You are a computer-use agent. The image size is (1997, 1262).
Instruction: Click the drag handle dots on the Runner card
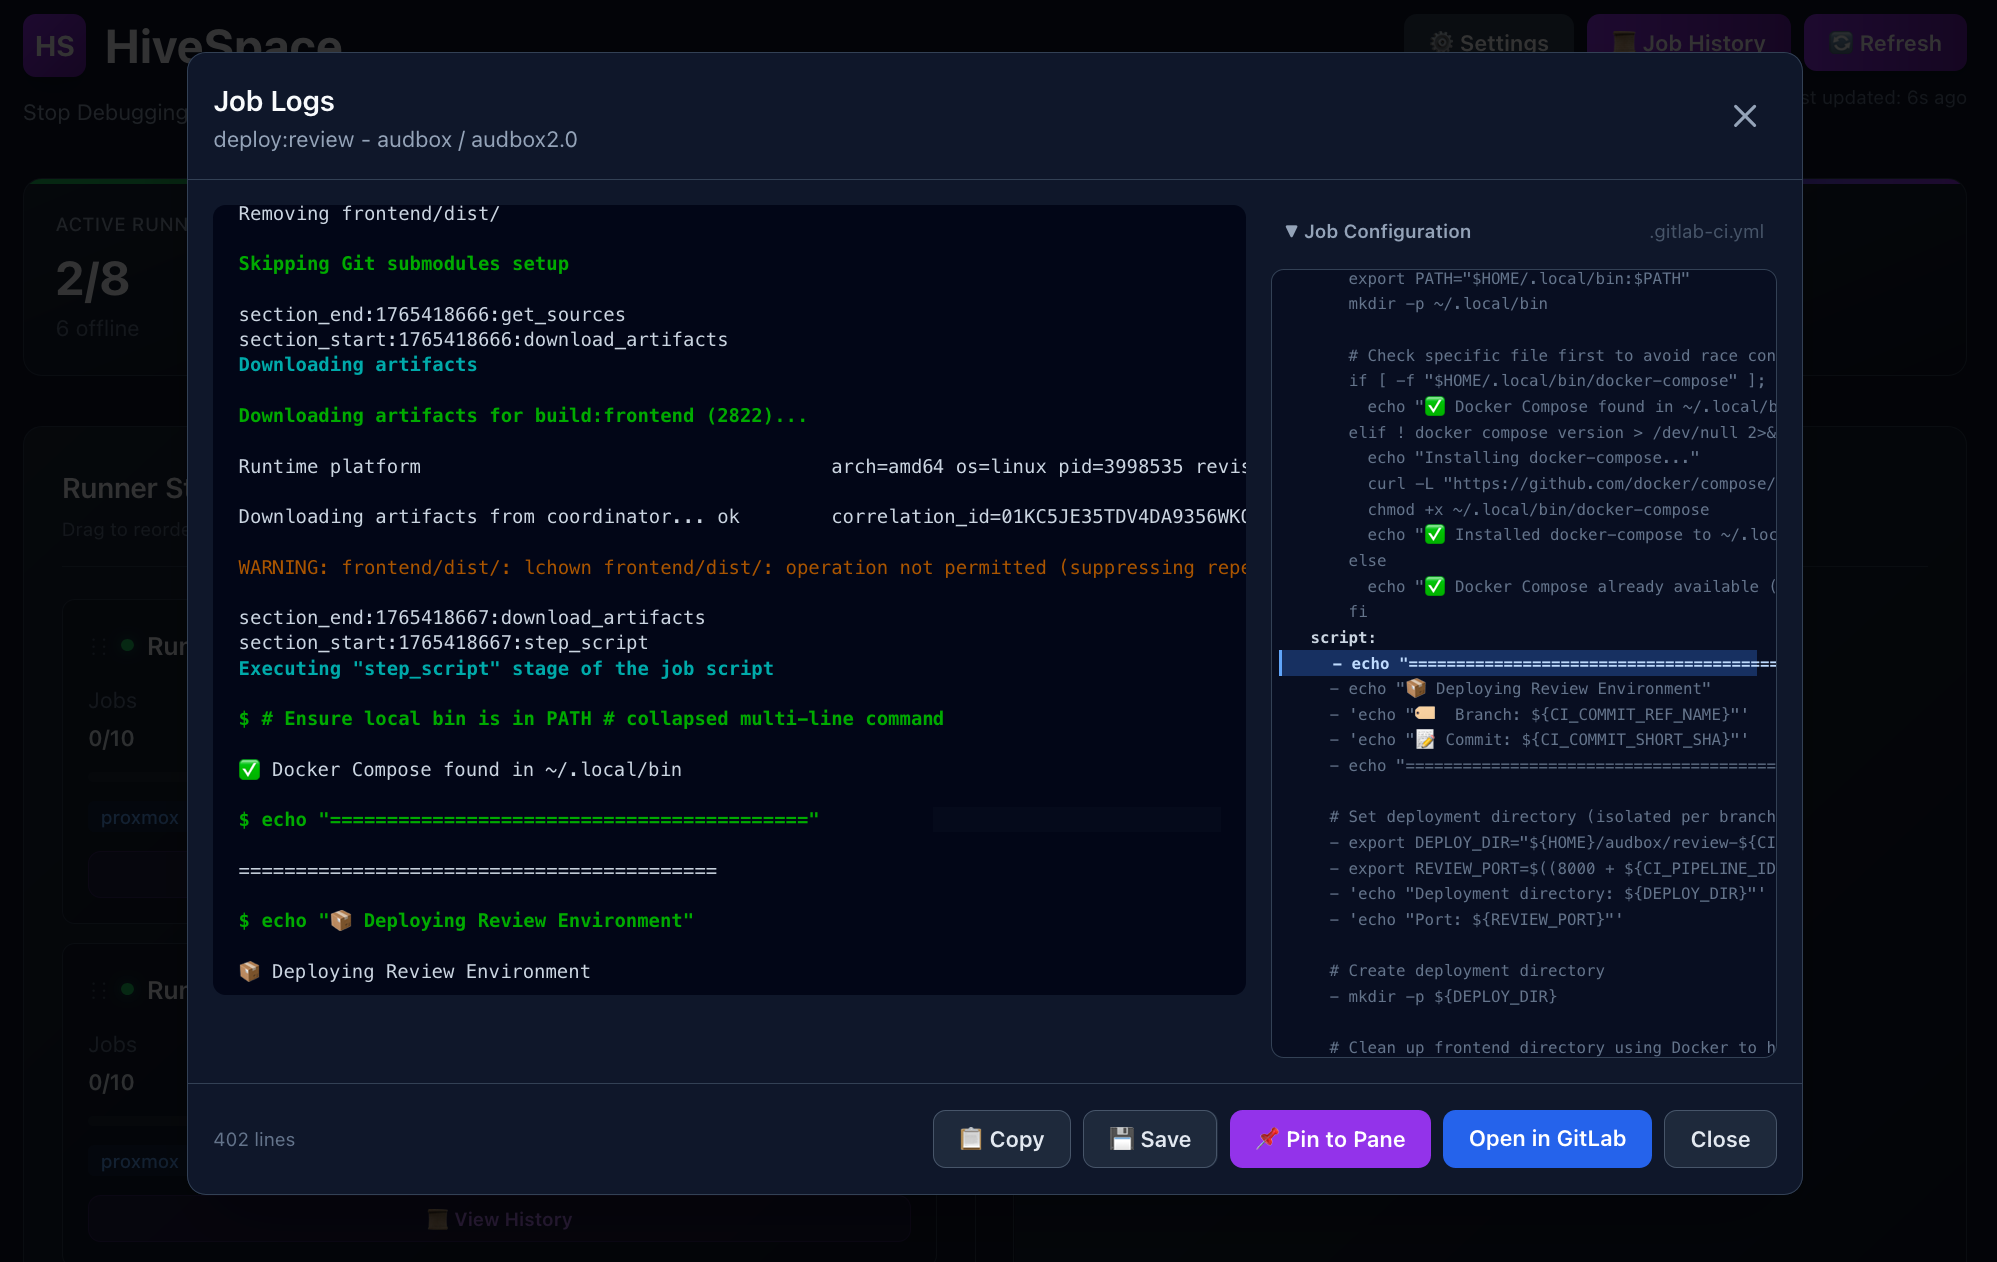tap(97, 646)
